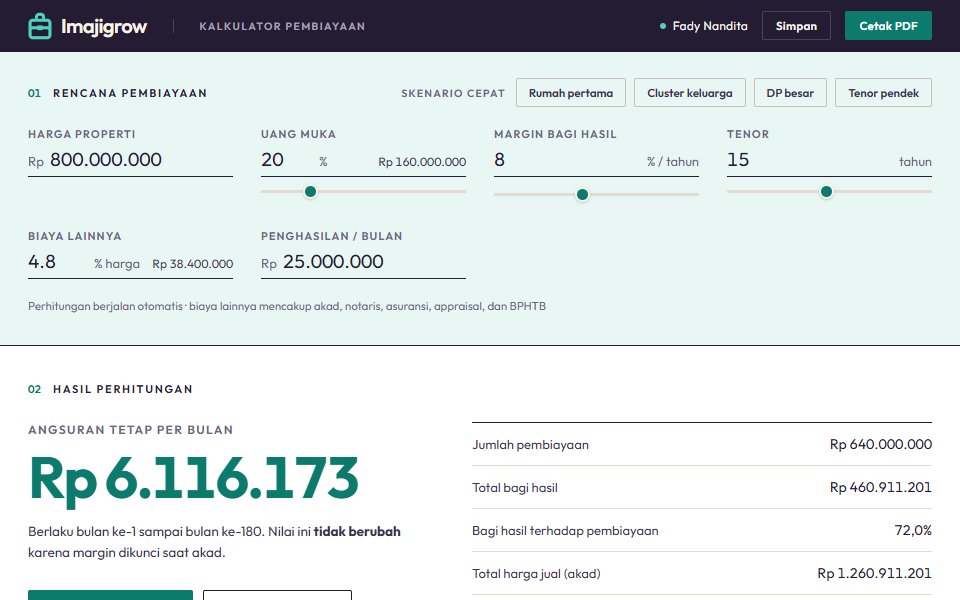The image size is (960, 600).
Task: Click the Margin Bagi Hasil slider handle
Action: (x=582, y=195)
